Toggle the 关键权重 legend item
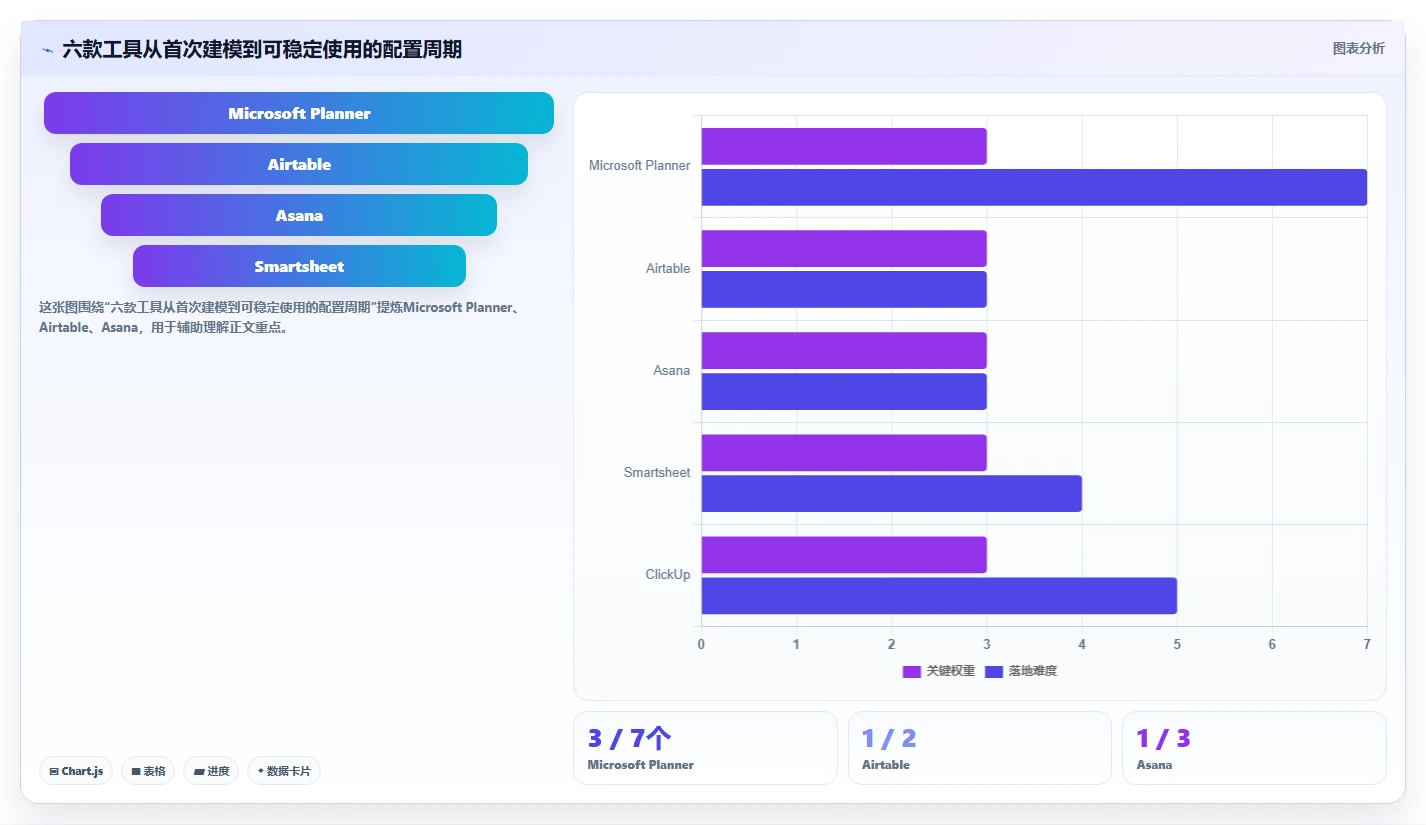Viewport: 1426px width, 825px height. 938,671
